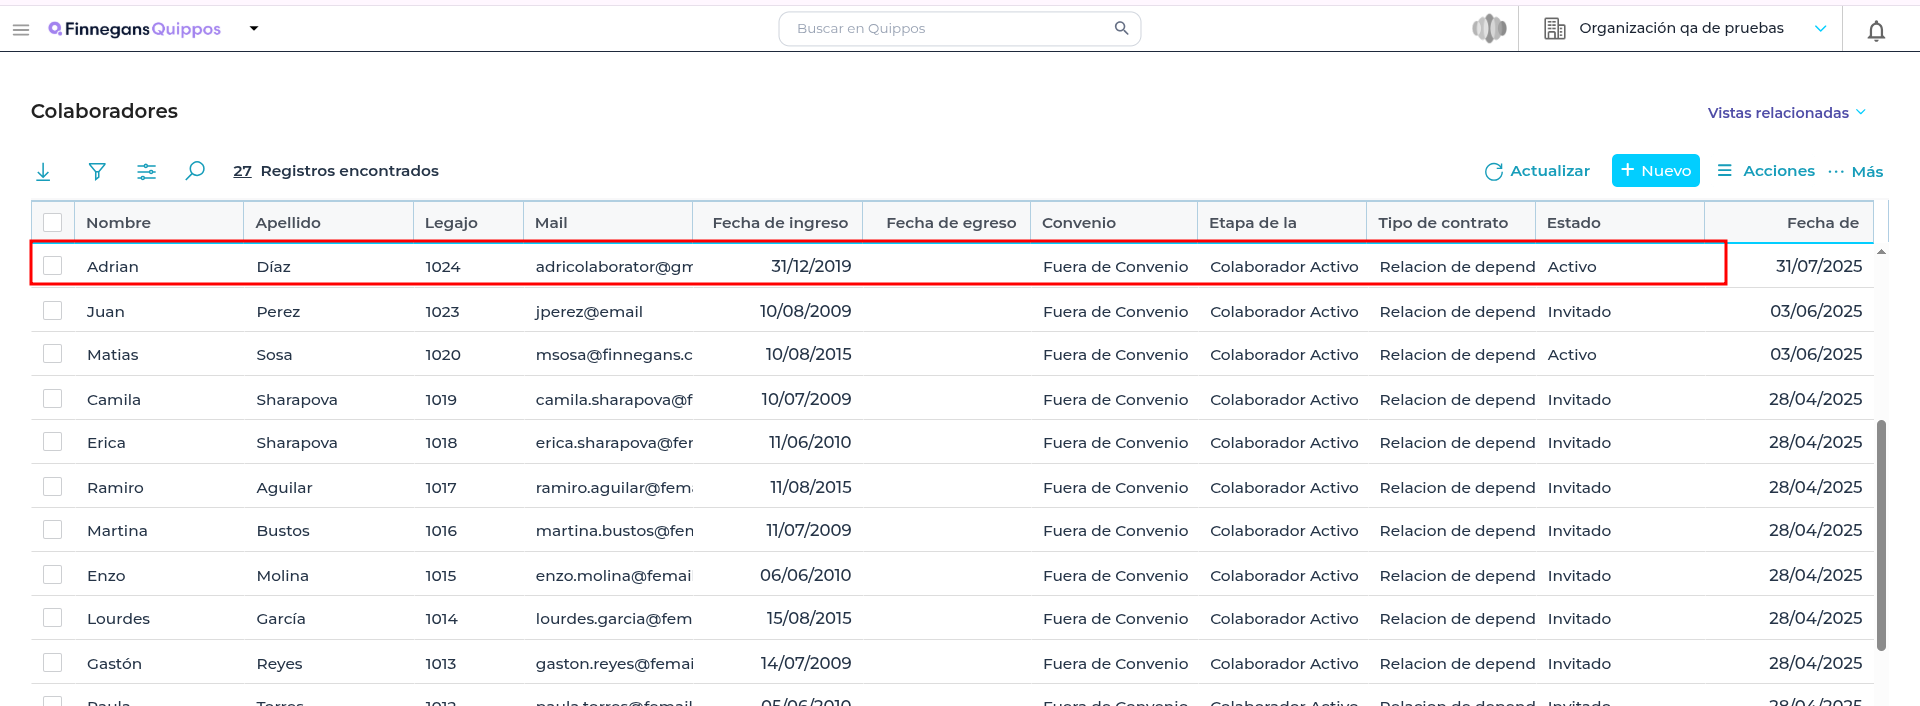Image resolution: width=1920 pixels, height=706 pixels.
Task: Click the organization building icon
Action: [x=1554, y=29]
